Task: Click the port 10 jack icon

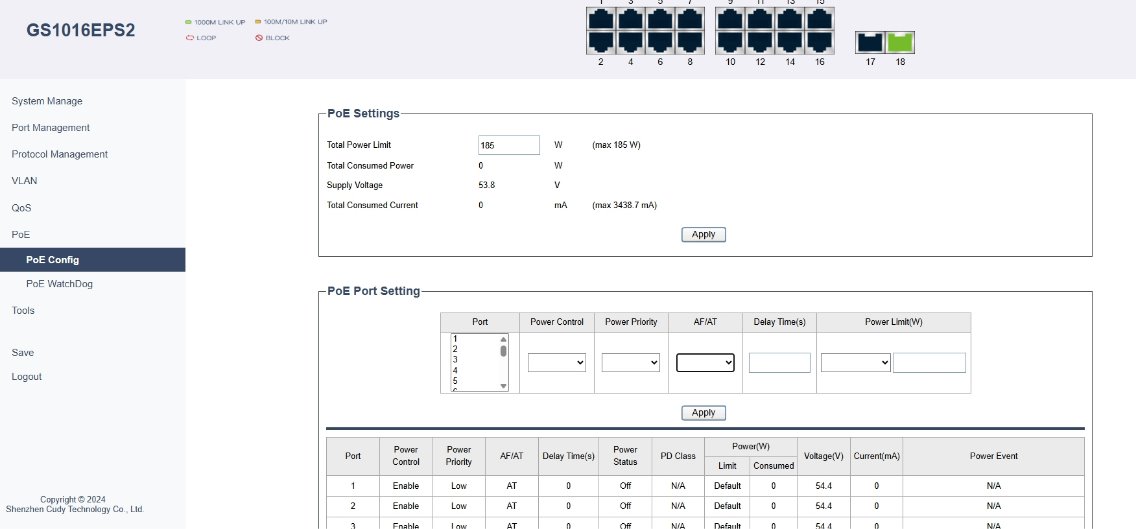Action: 731,42
